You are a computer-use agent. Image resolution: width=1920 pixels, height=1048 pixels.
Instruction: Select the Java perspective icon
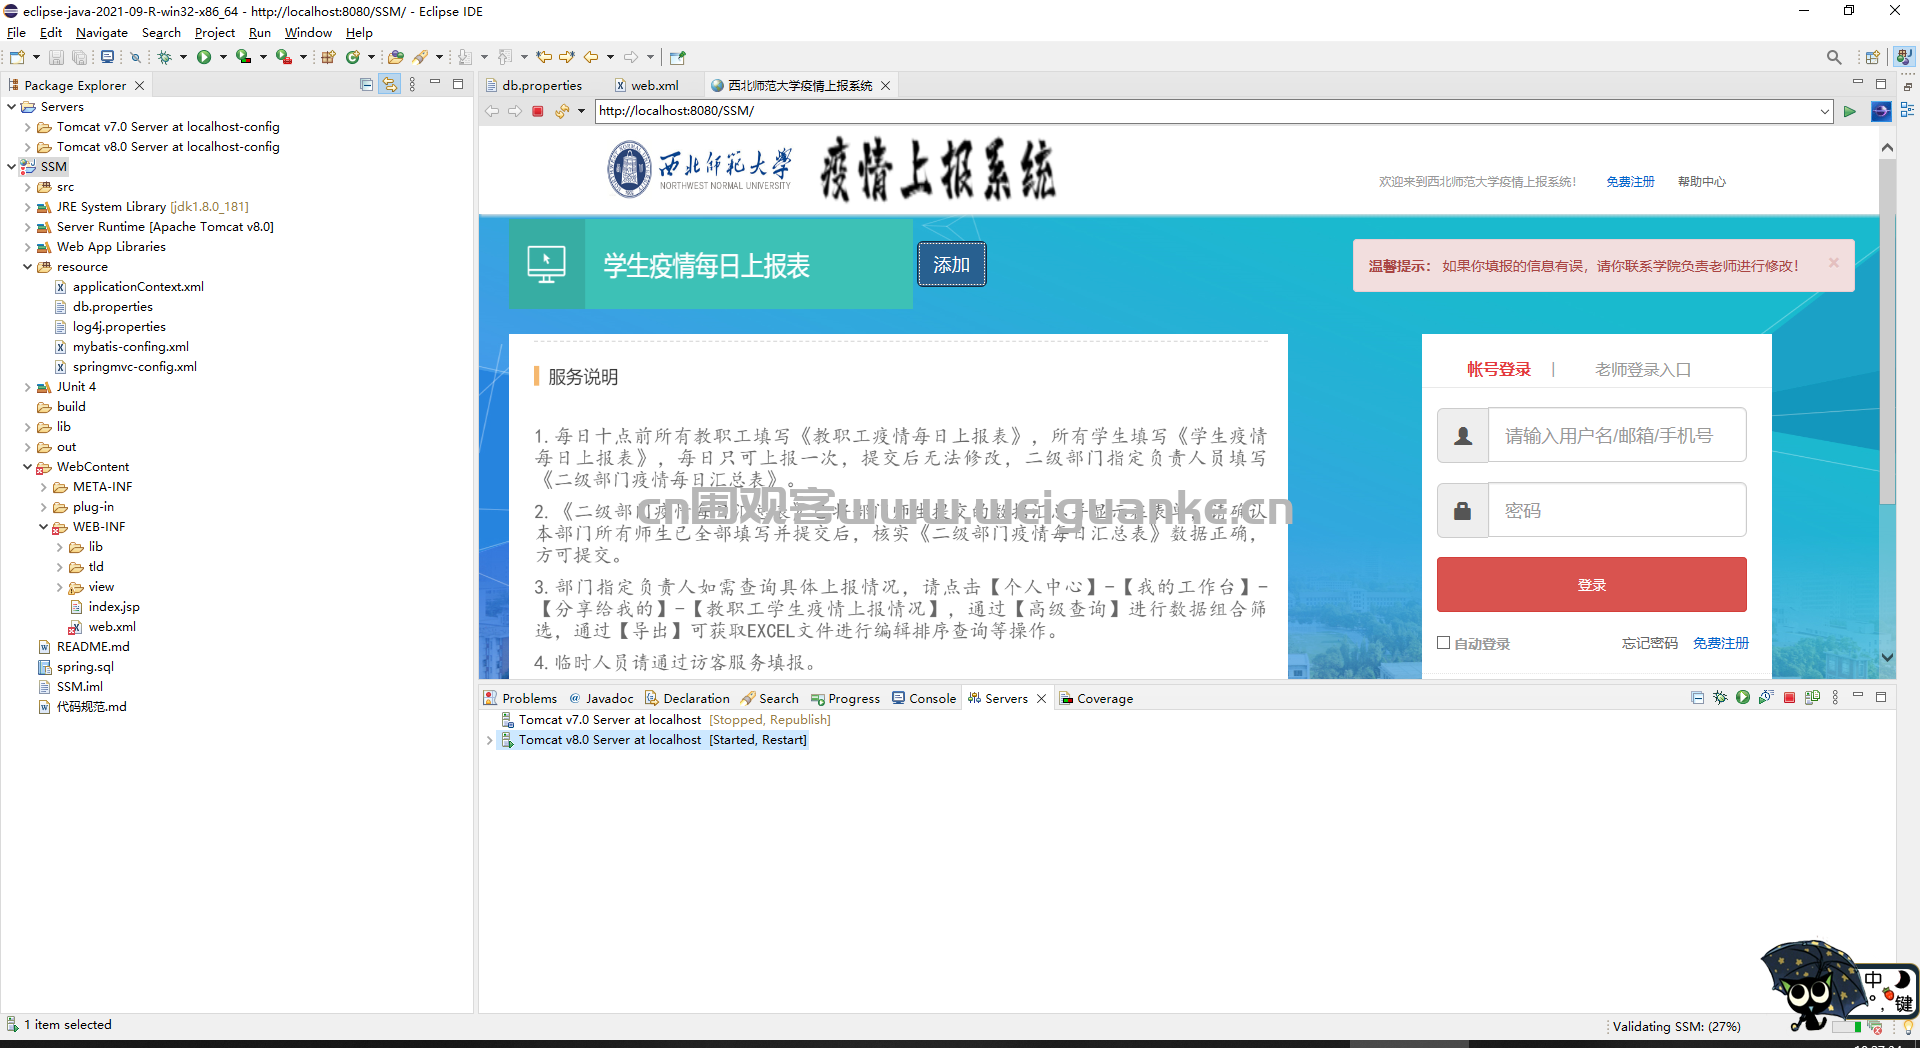(1905, 57)
